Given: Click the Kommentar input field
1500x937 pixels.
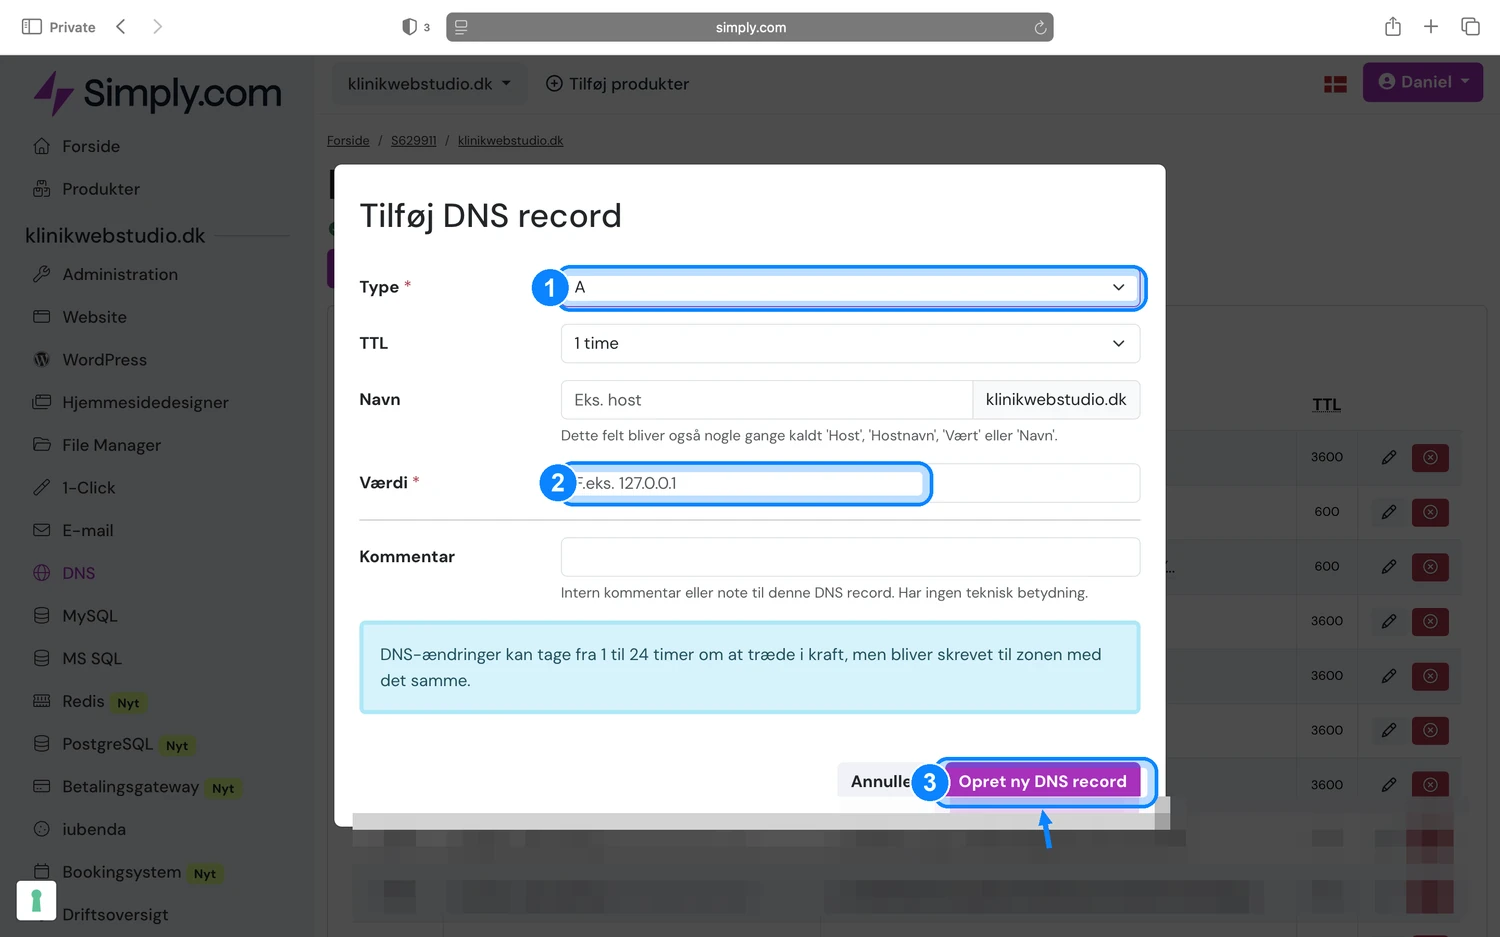Looking at the screenshot, I should coord(850,557).
